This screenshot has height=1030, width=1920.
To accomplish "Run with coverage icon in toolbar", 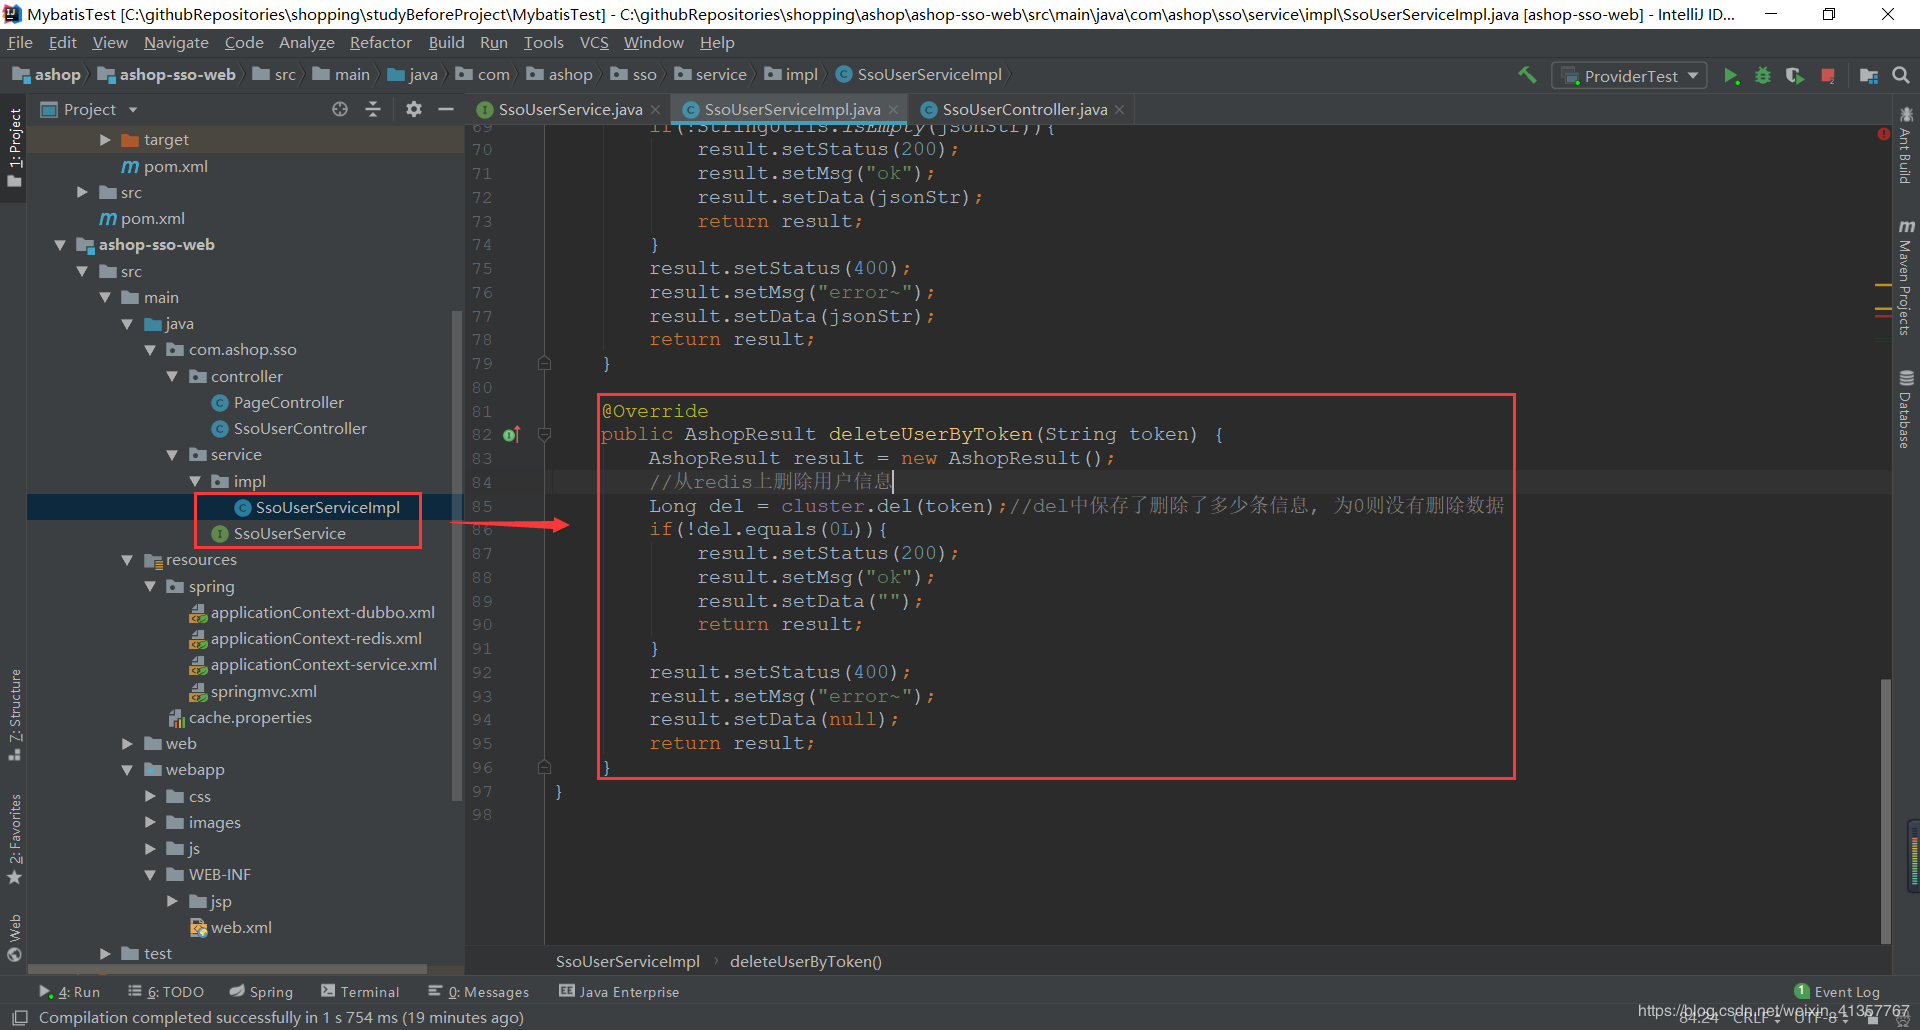I will (1795, 76).
